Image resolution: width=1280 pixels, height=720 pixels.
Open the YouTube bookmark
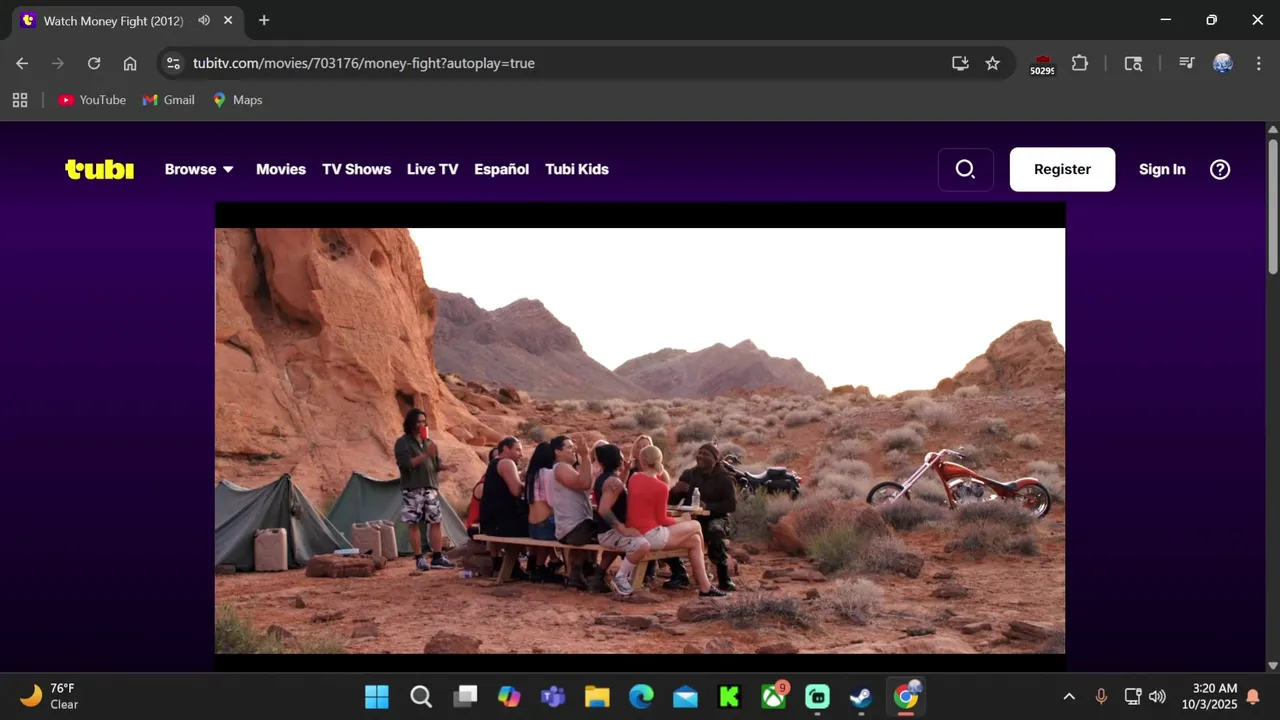click(x=92, y=100)
